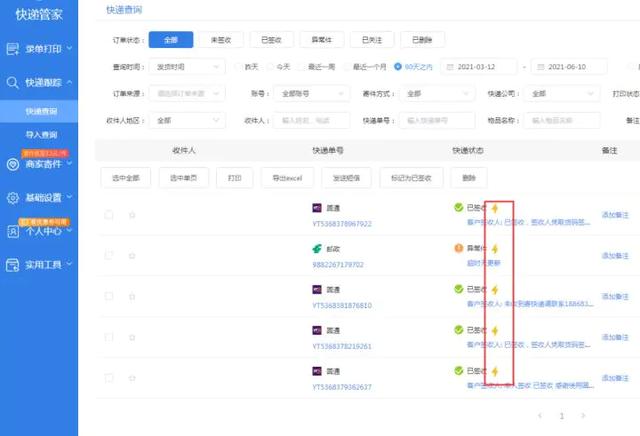Click calendar icon in 2021-06-10 date field
This screenshot has height=436, width=640.
pyautogui.click(x=540, y=67)
